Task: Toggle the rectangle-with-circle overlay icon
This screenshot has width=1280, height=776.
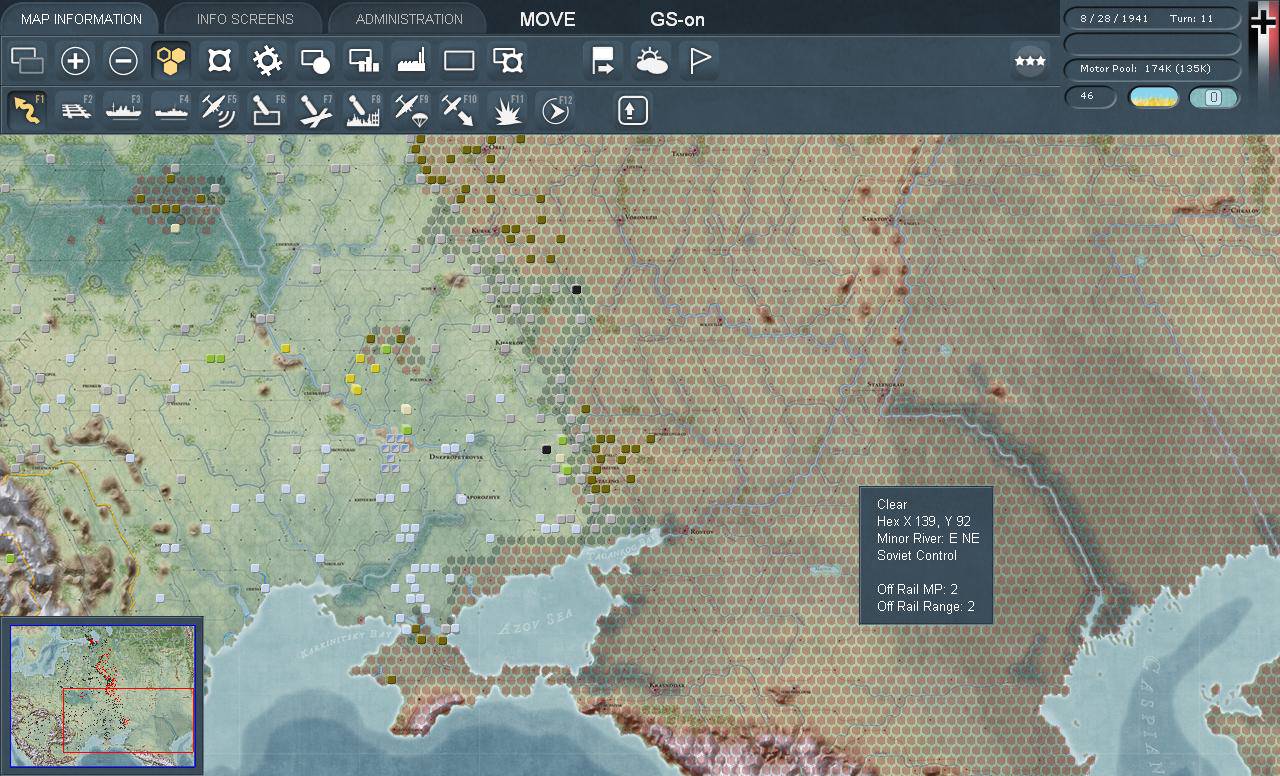Action: (315, 61)
